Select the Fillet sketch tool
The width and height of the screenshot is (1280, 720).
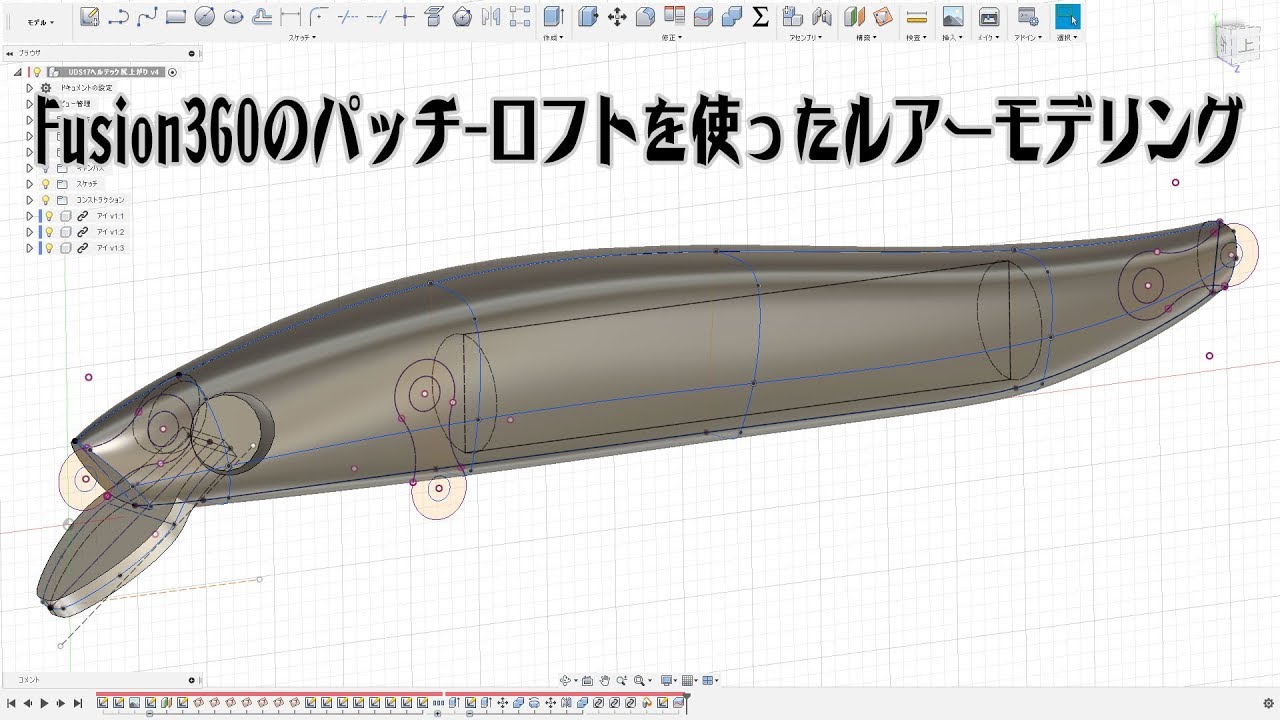[319, 16]
